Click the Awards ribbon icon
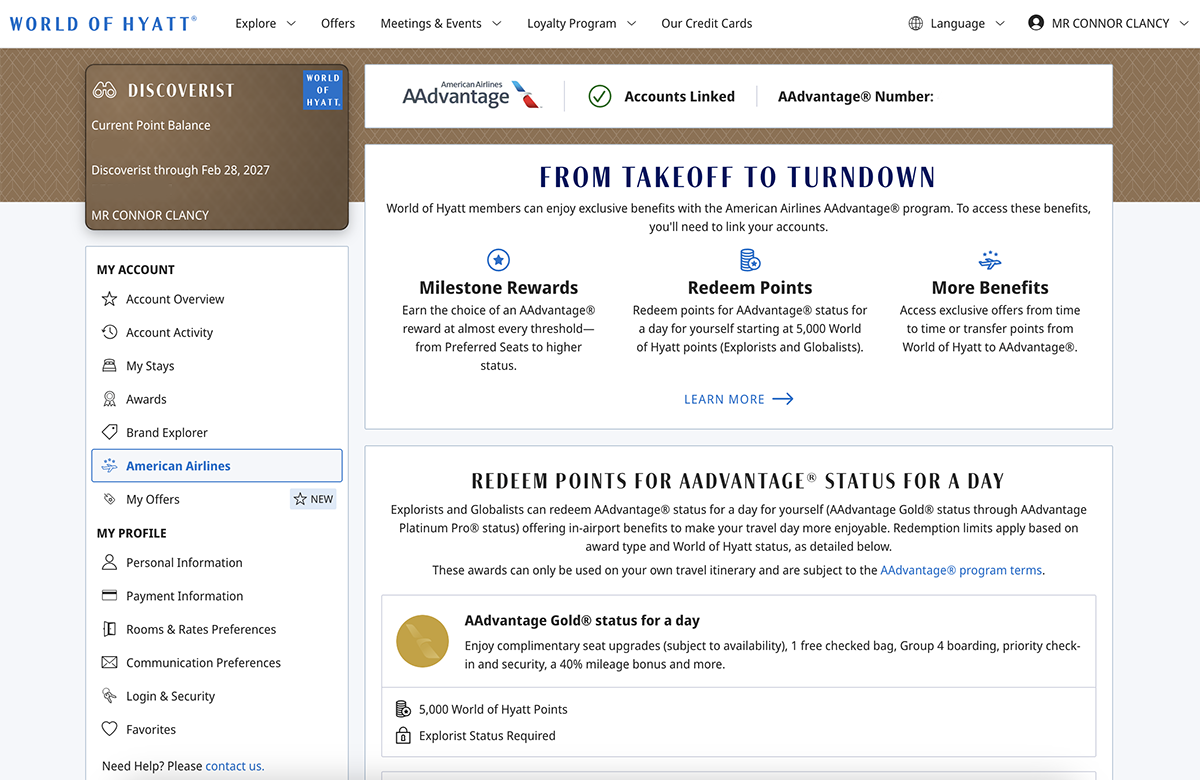 tap(110, 399)
